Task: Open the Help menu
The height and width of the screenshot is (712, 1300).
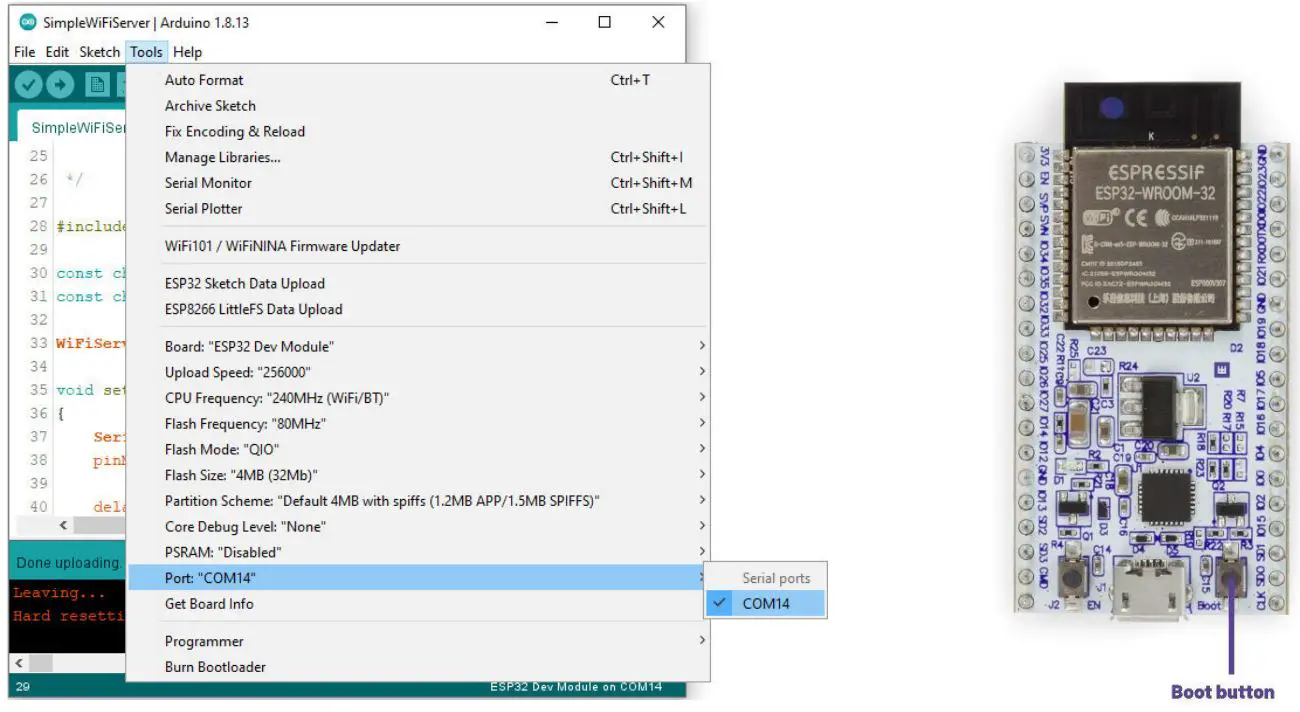Action: pos(187,52)
